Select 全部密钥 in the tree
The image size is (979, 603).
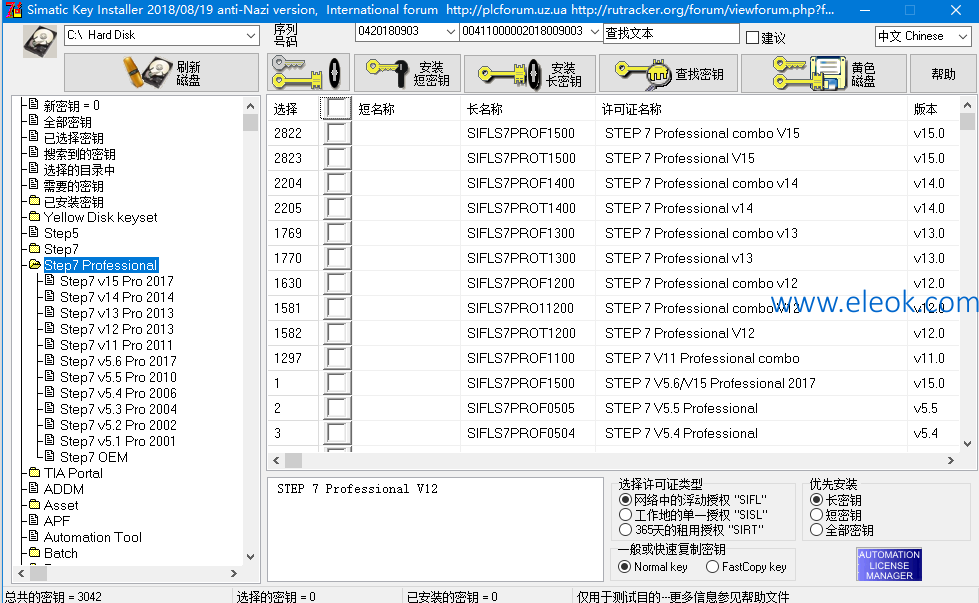[67, 122]
